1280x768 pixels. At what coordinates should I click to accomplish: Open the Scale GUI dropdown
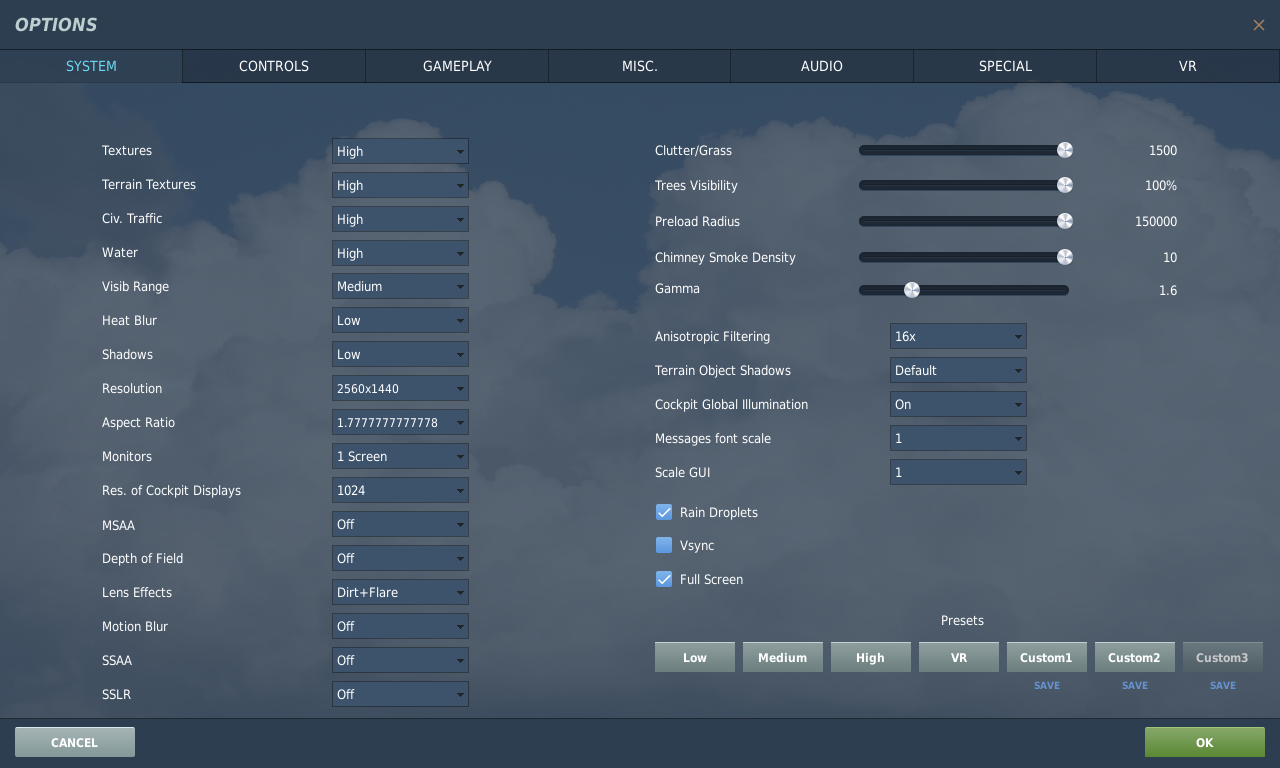(958, 472)
